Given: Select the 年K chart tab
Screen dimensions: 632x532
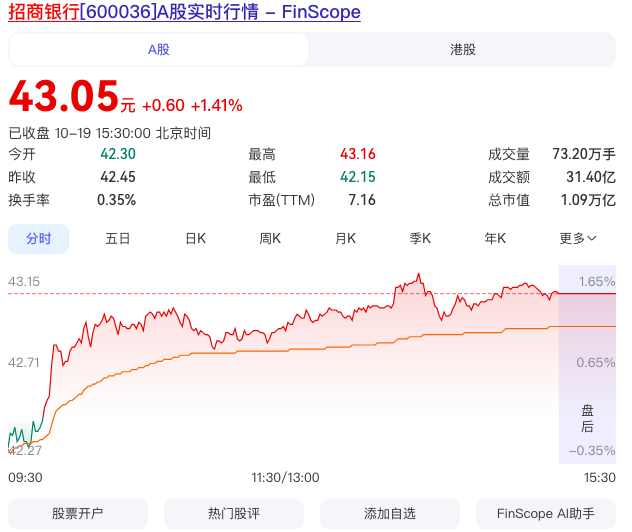Looking at the screenshot, I should point(495,239).
